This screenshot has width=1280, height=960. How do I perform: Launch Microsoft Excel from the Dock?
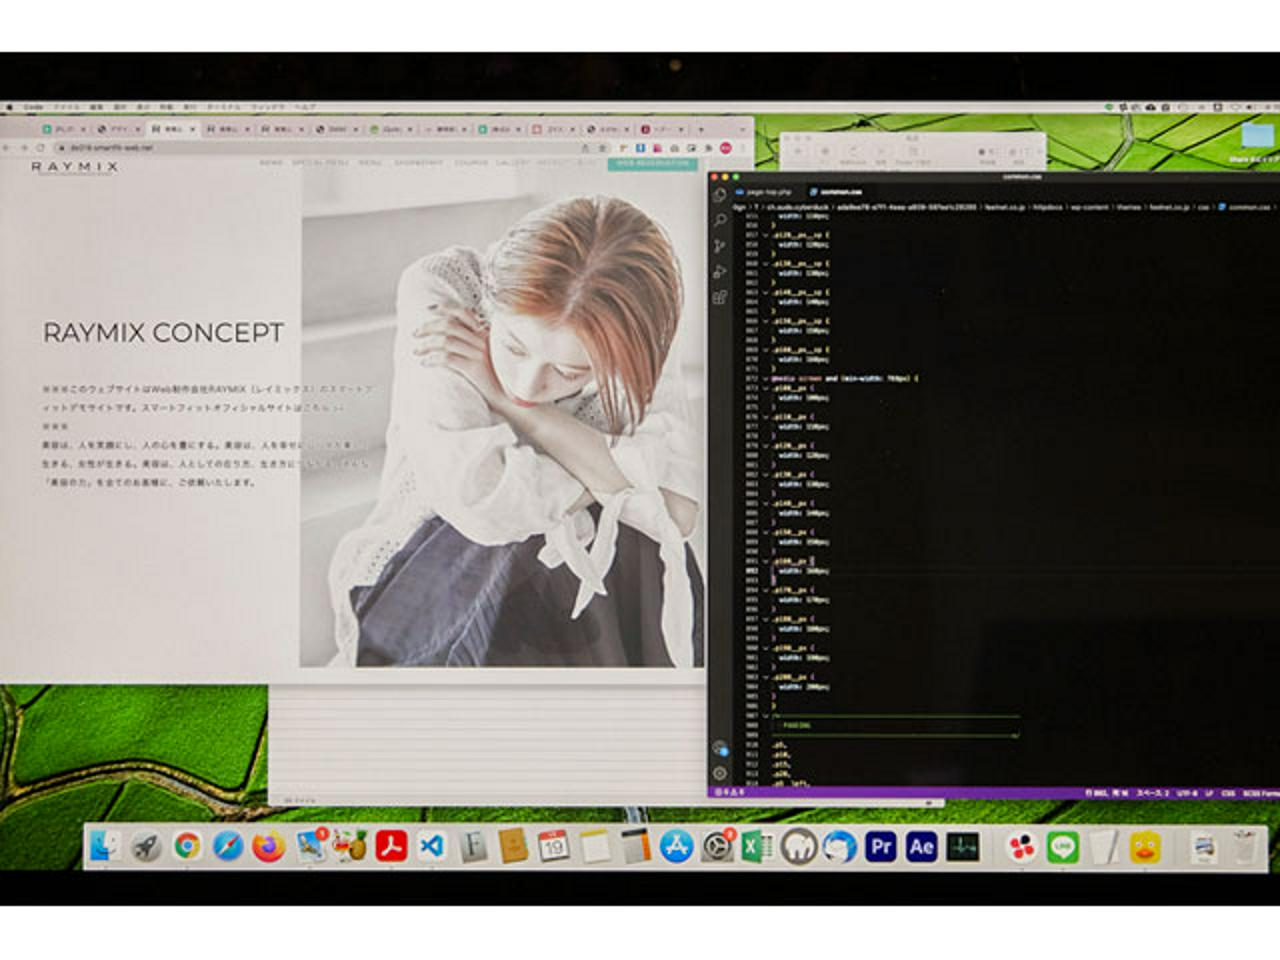[x=756, y=847]
